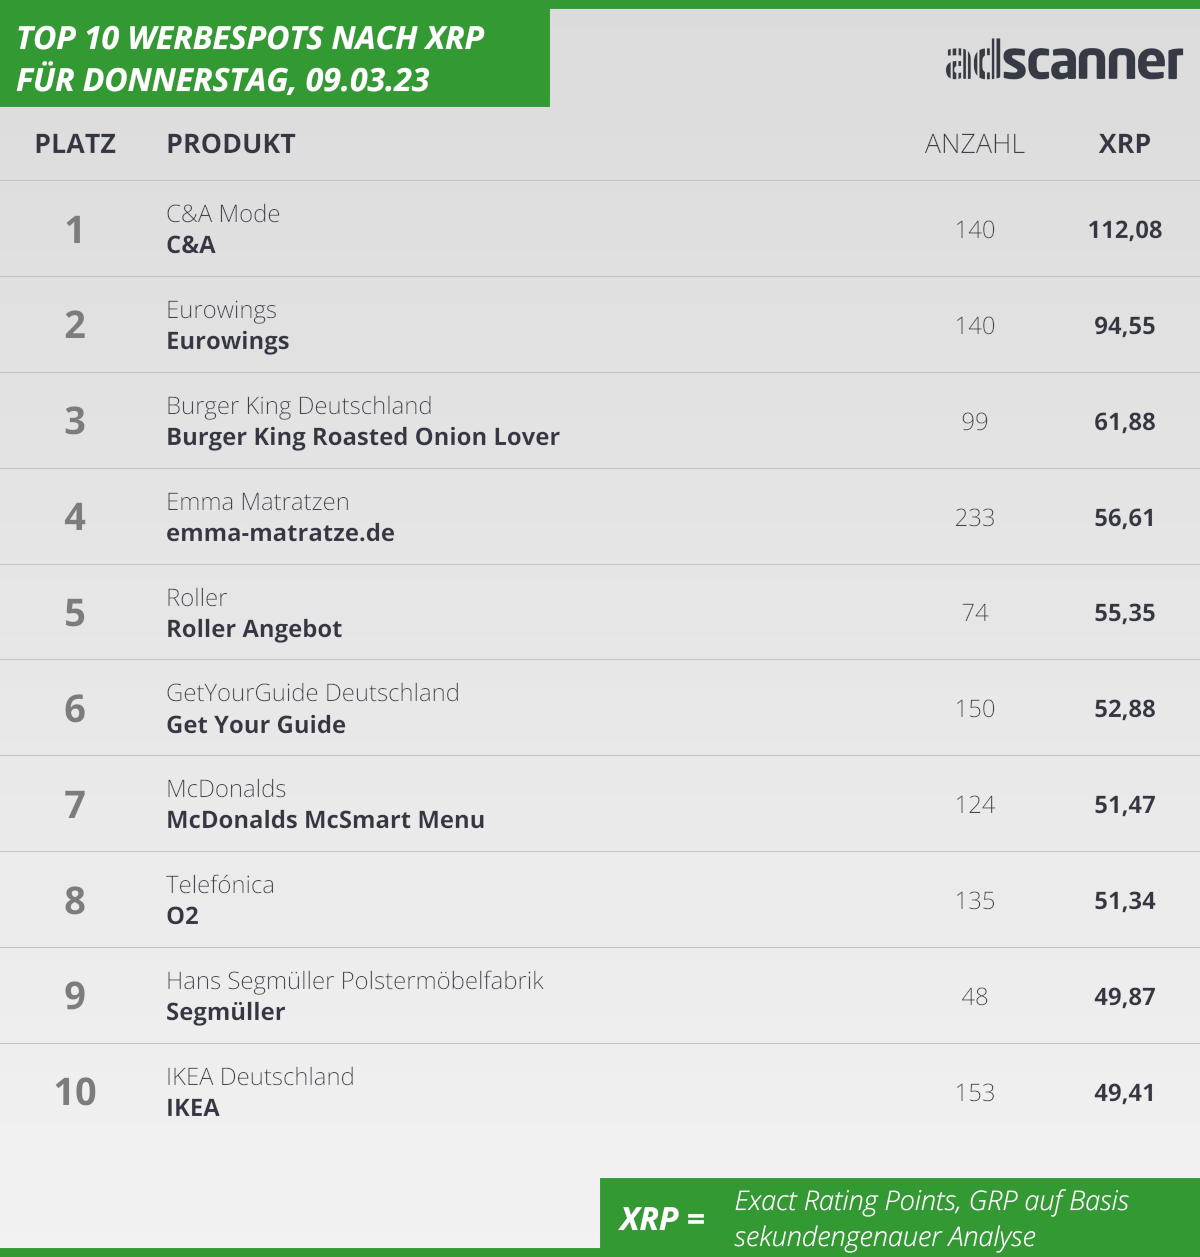Select the Eurowings row
Viewport: 1200px width, 1257px height.
(600, 325)
